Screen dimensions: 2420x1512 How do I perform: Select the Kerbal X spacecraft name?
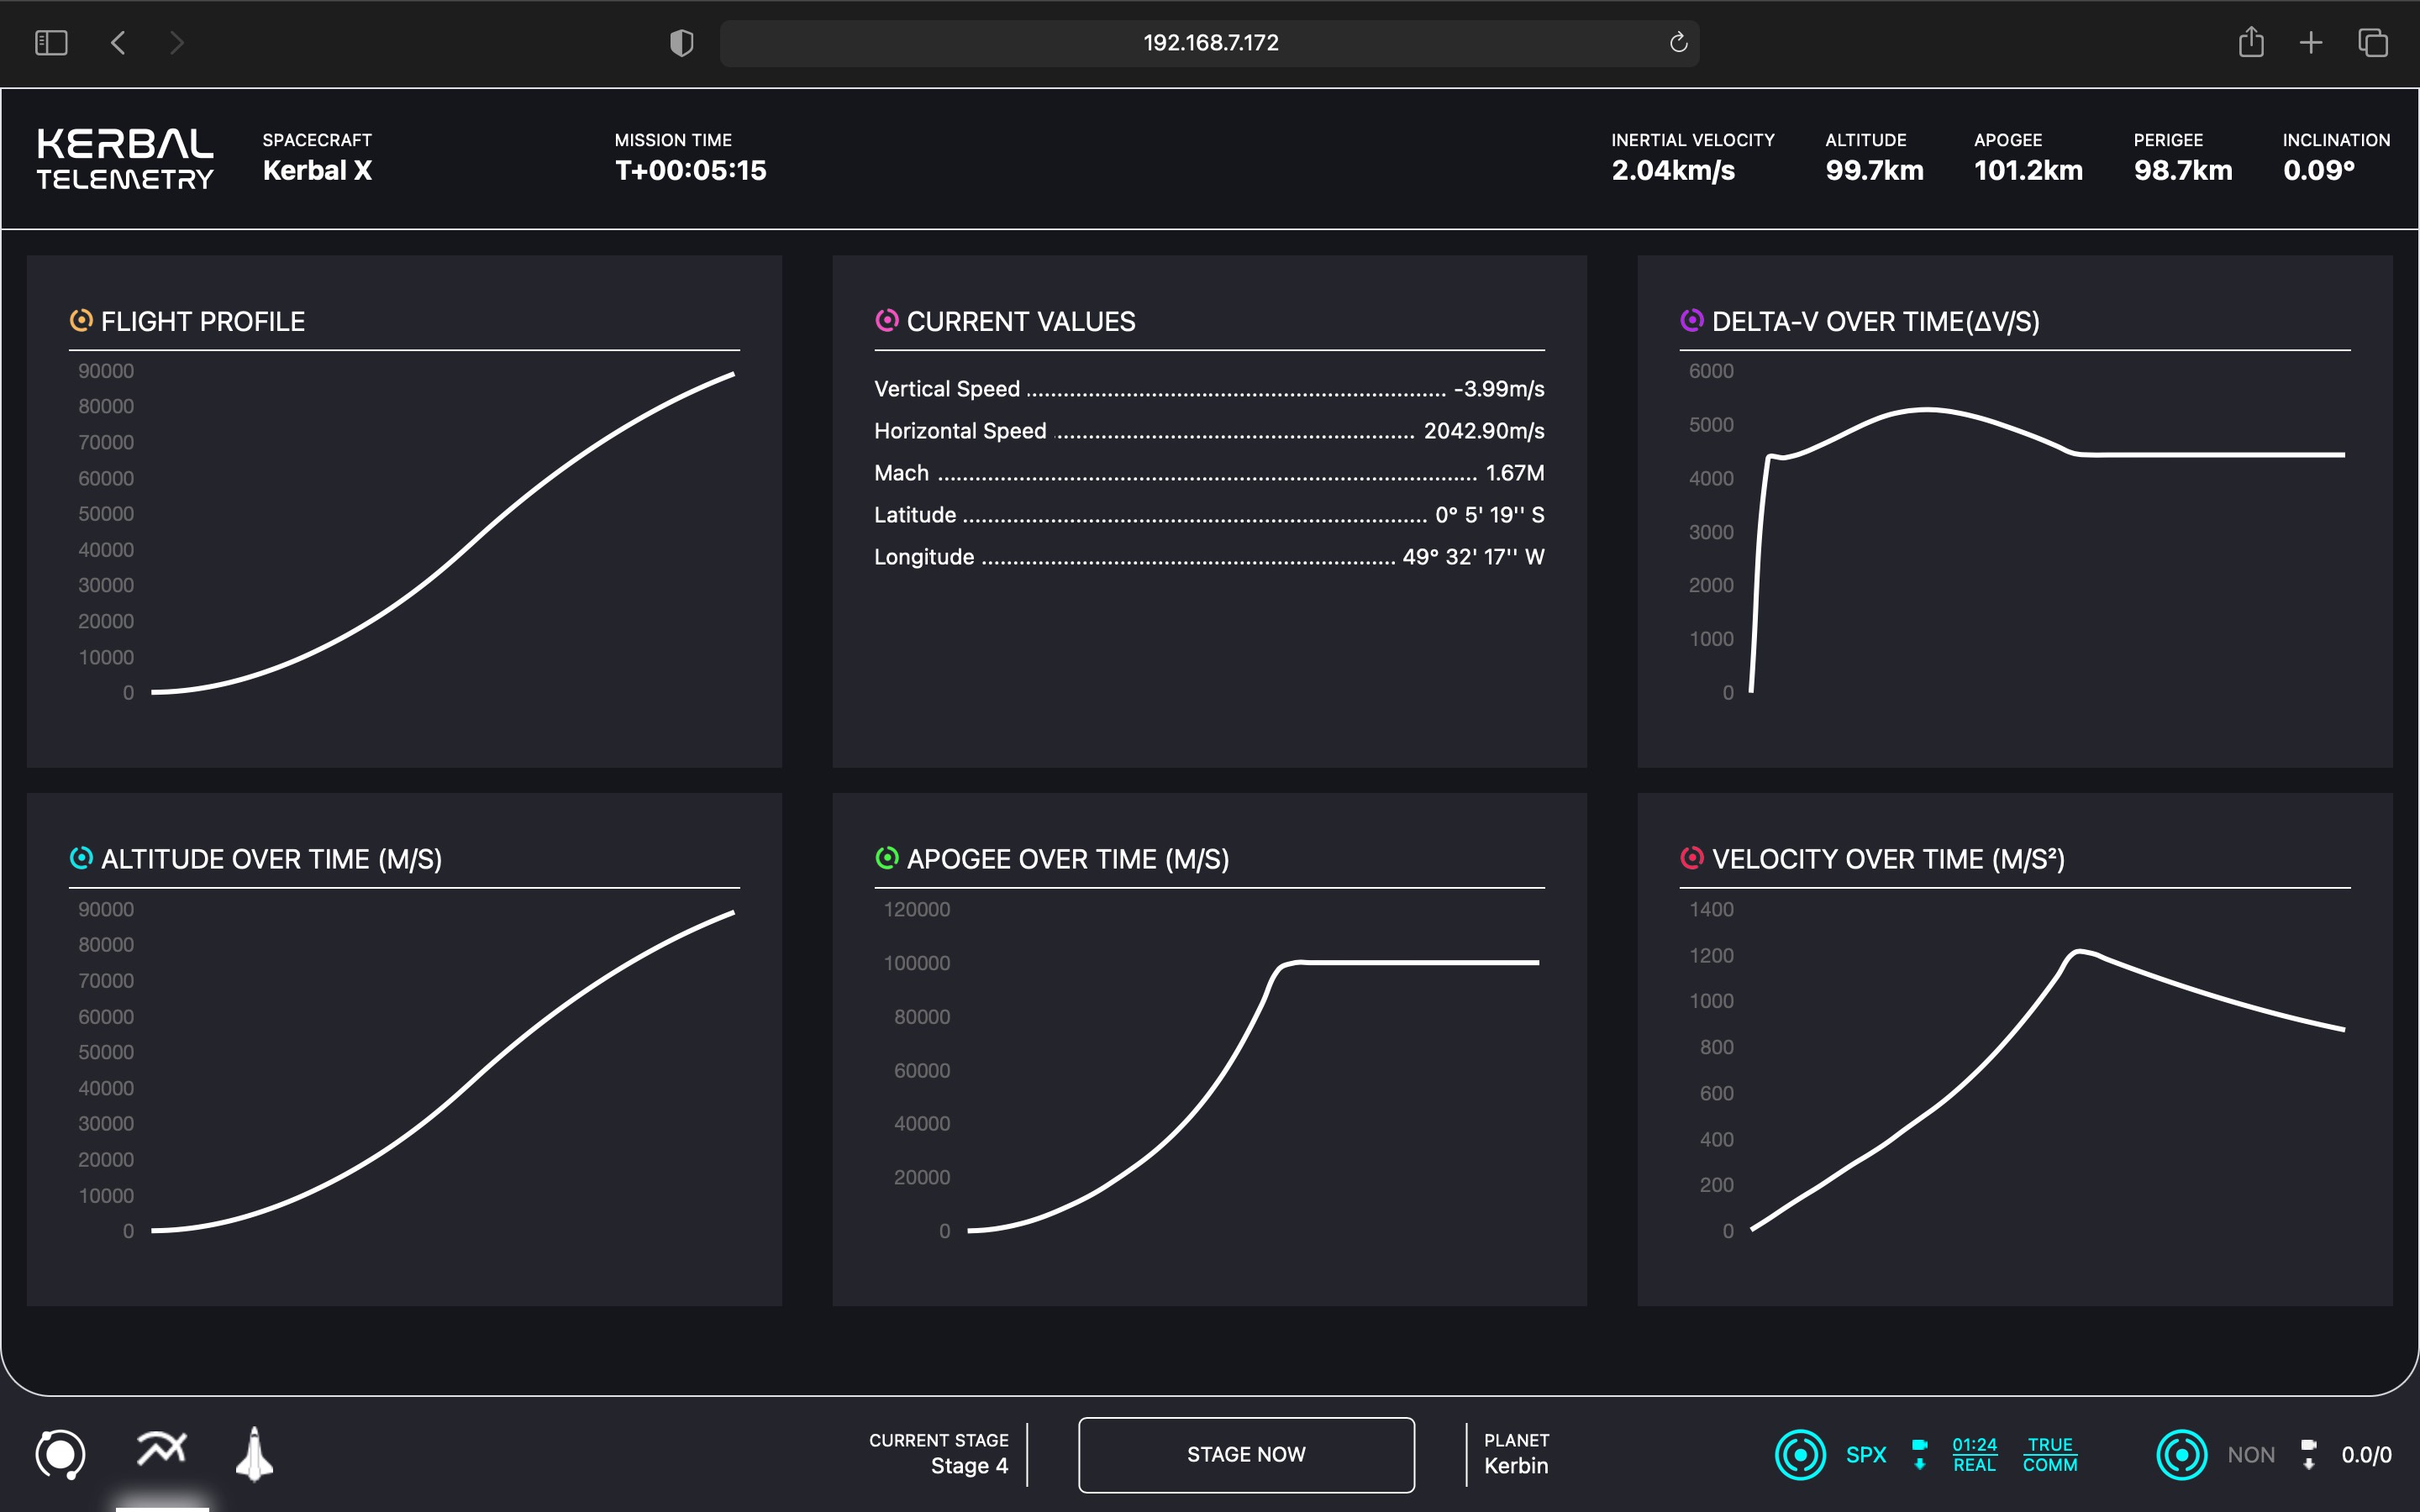click(317, 170)
